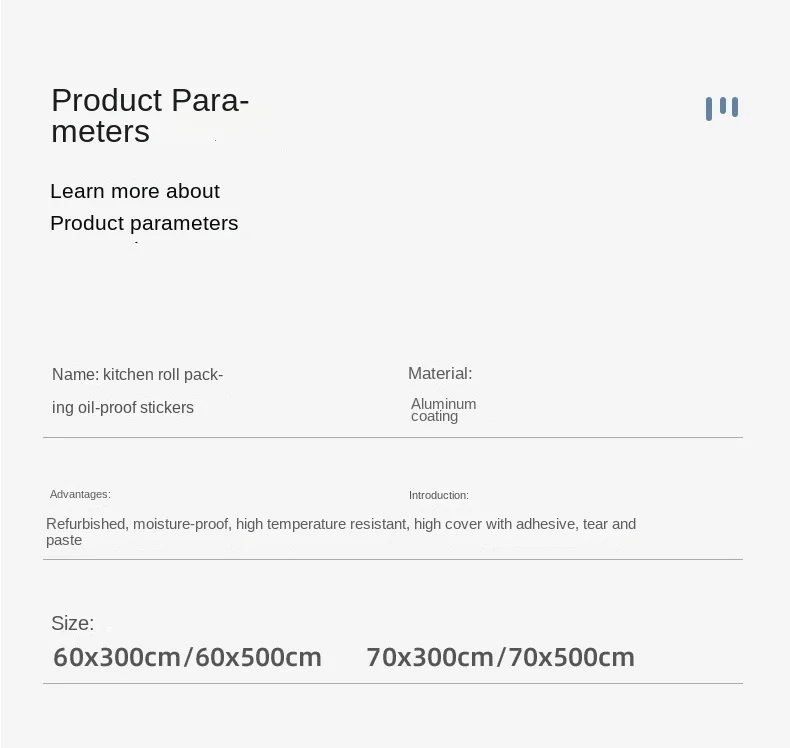Click the three vertical bars icon
This screenshot has height=748, width=790.
pos(721,108)
